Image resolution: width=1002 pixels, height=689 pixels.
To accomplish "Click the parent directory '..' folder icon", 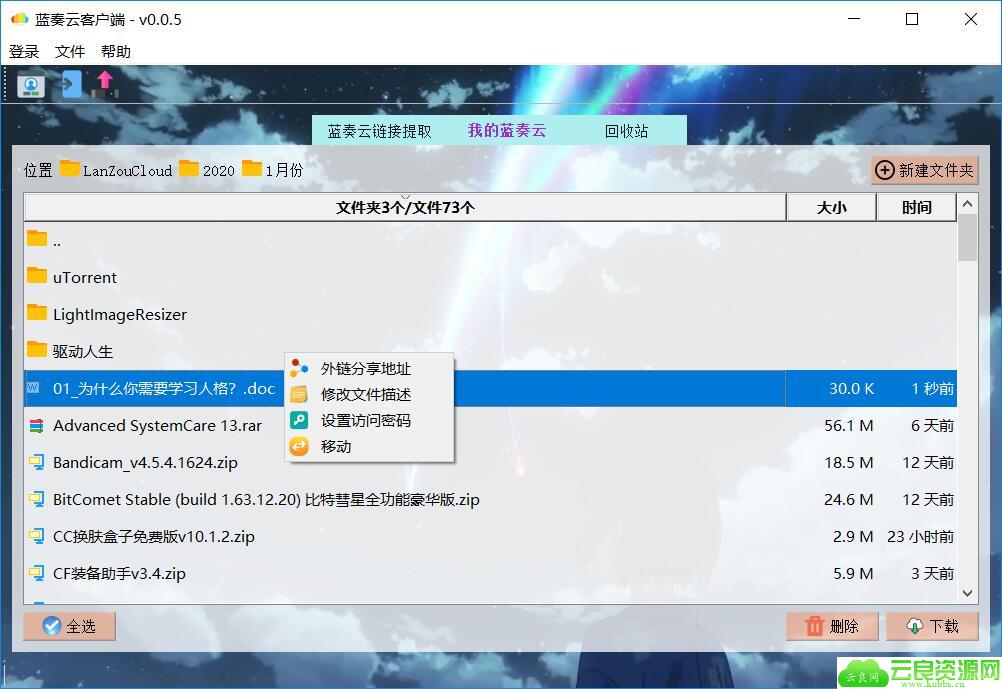I will [37, 238].
